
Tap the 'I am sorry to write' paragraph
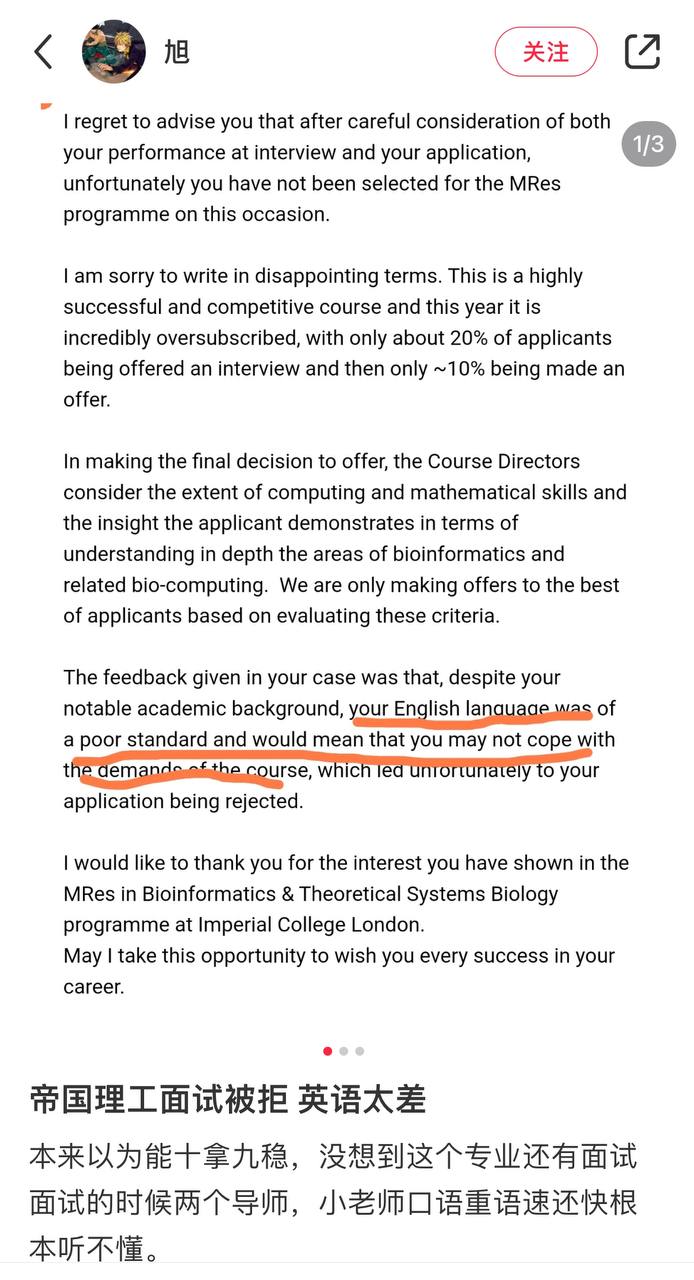[x=343, y=337]
